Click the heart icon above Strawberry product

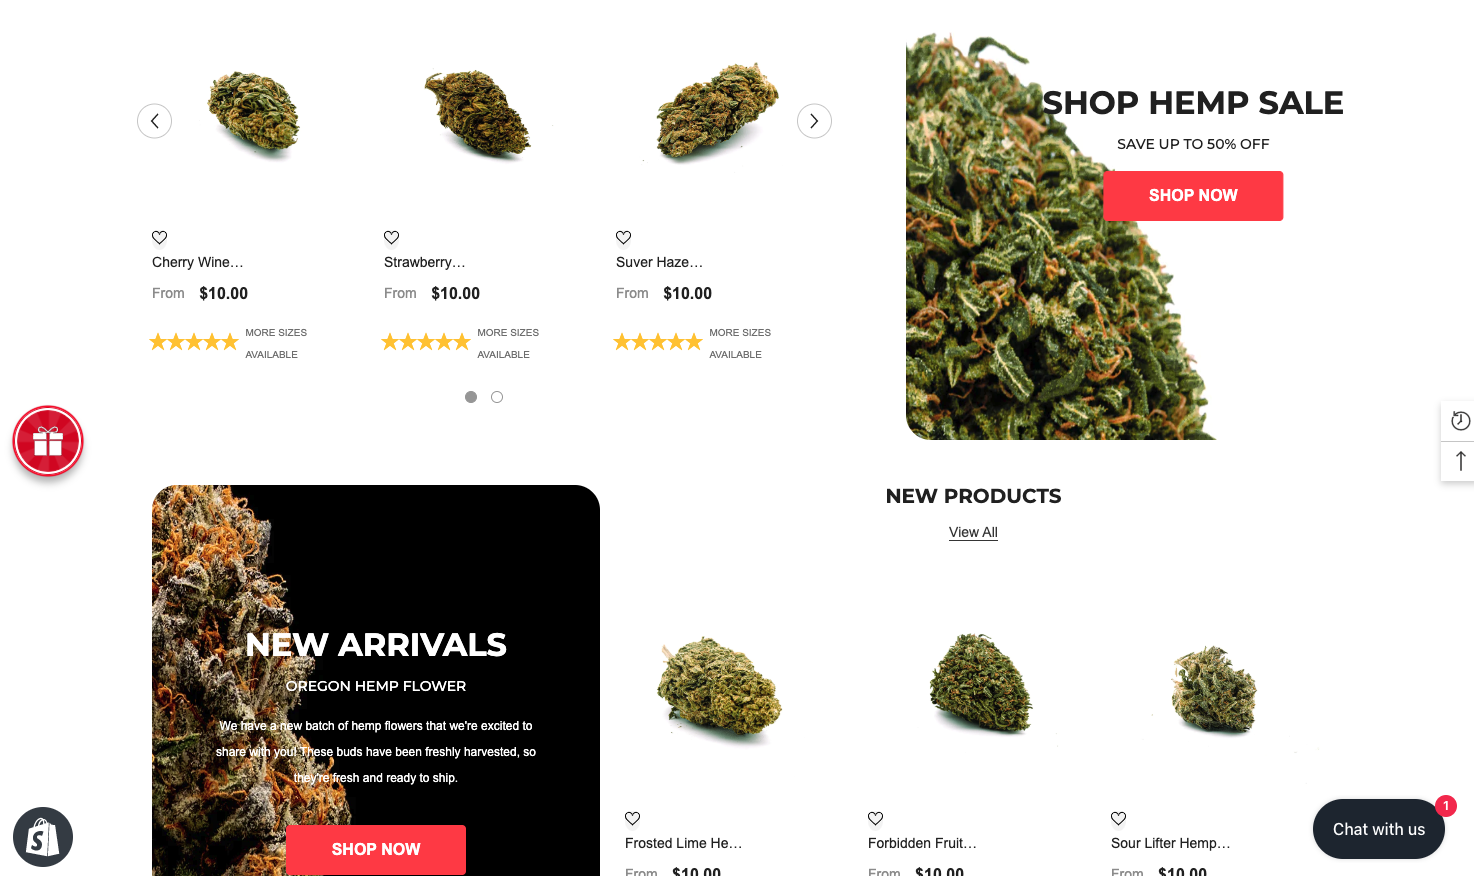coord(391,237)
